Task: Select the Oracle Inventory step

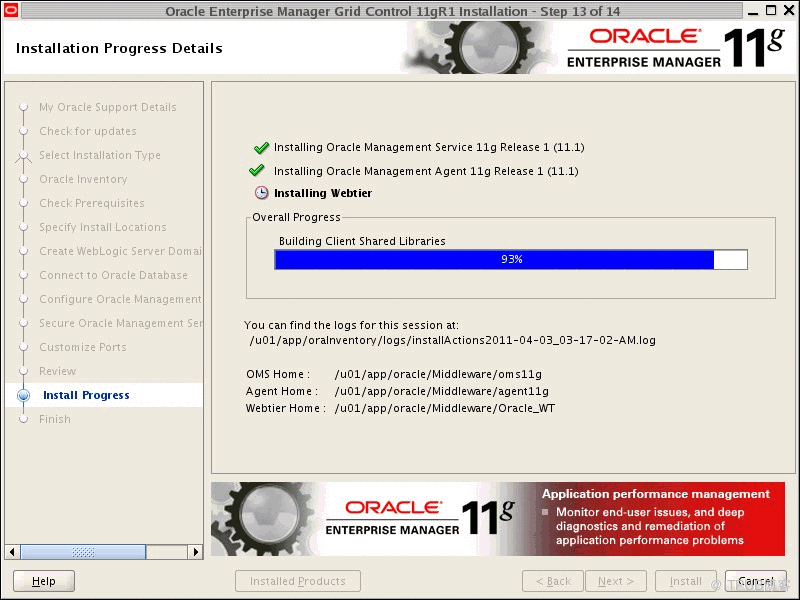Action: coord(83,179)
